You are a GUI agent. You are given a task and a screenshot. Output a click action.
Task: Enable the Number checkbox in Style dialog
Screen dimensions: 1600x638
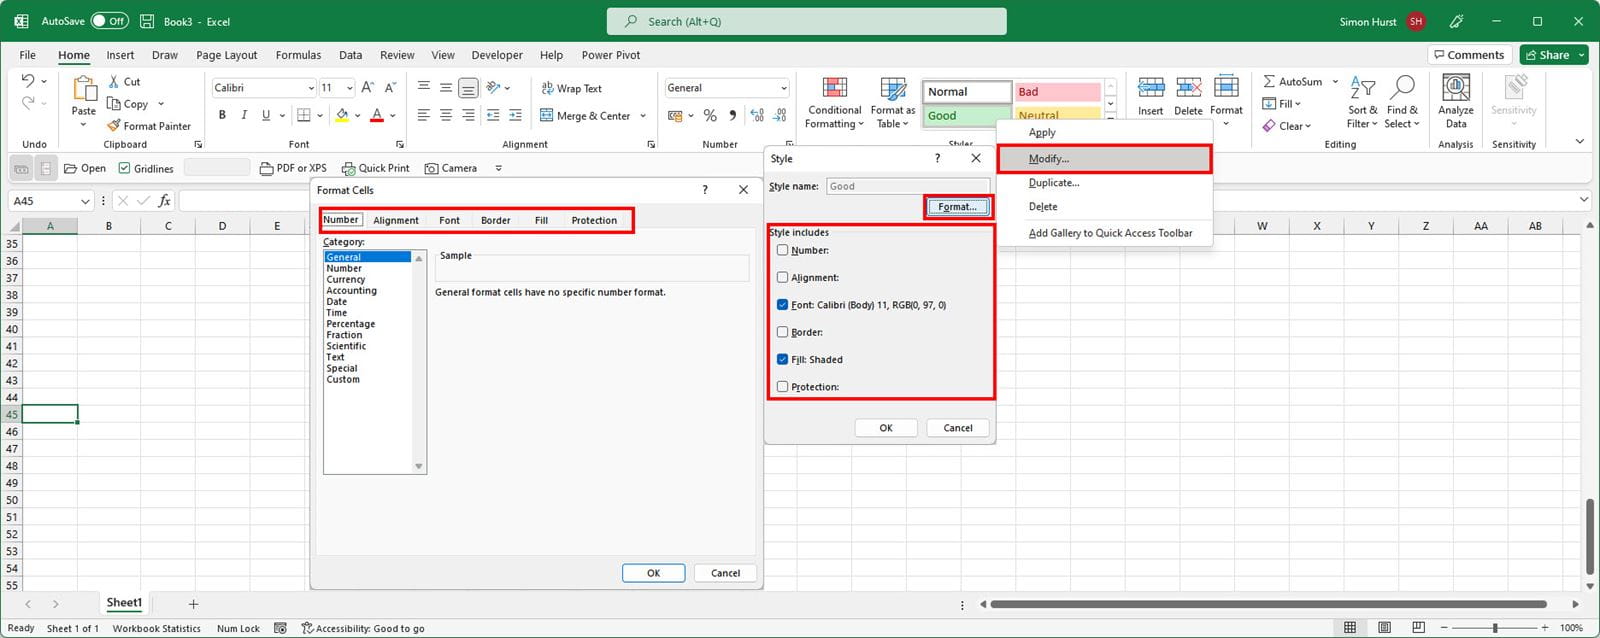coord(782,250)
